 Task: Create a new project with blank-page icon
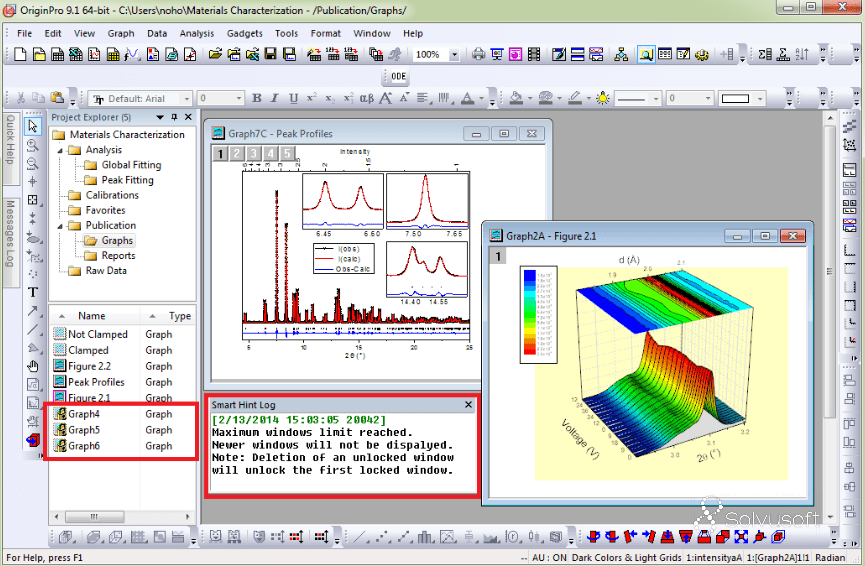20,54
